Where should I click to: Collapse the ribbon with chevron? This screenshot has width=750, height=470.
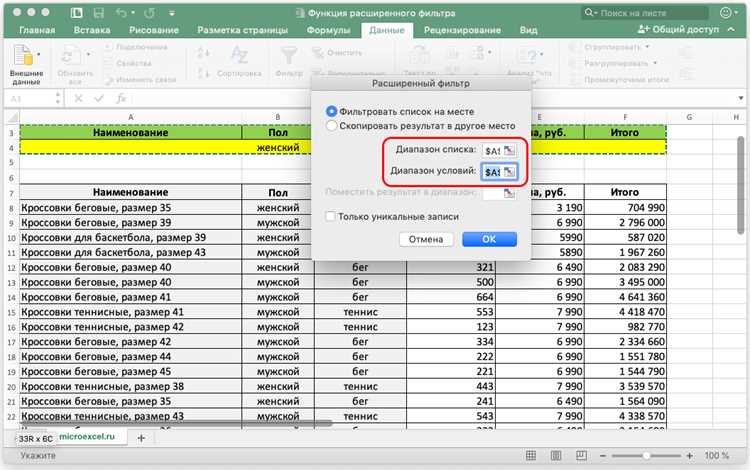click(731, 30)
